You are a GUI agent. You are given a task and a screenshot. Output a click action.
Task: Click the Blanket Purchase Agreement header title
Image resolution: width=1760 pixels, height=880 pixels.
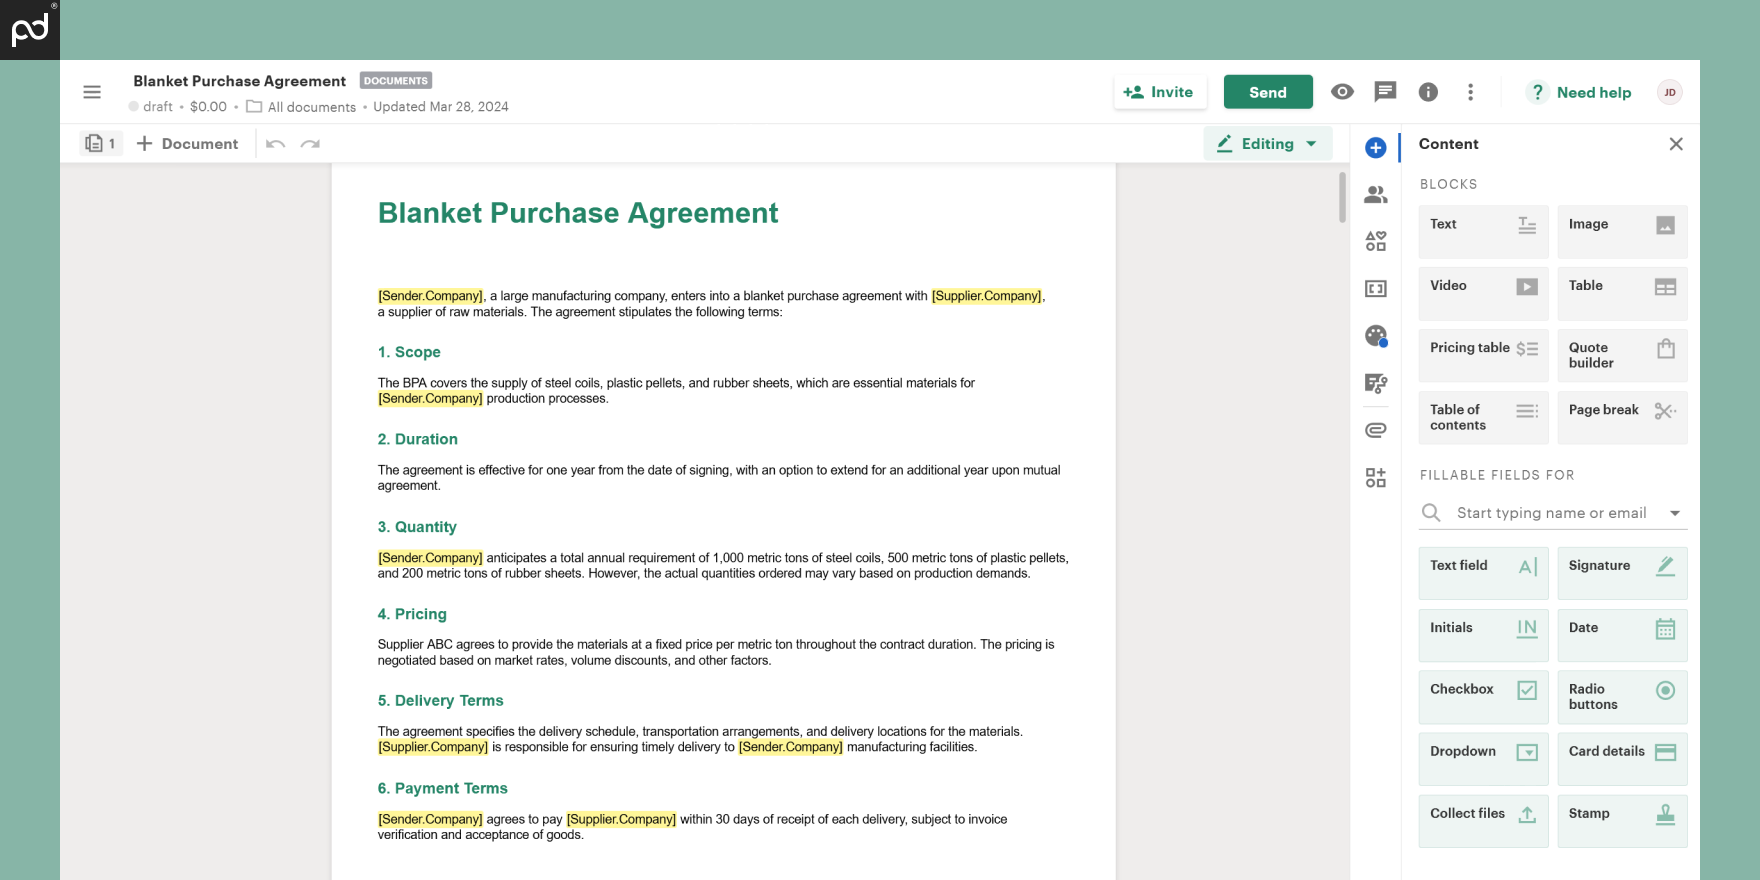coord(239,81)
